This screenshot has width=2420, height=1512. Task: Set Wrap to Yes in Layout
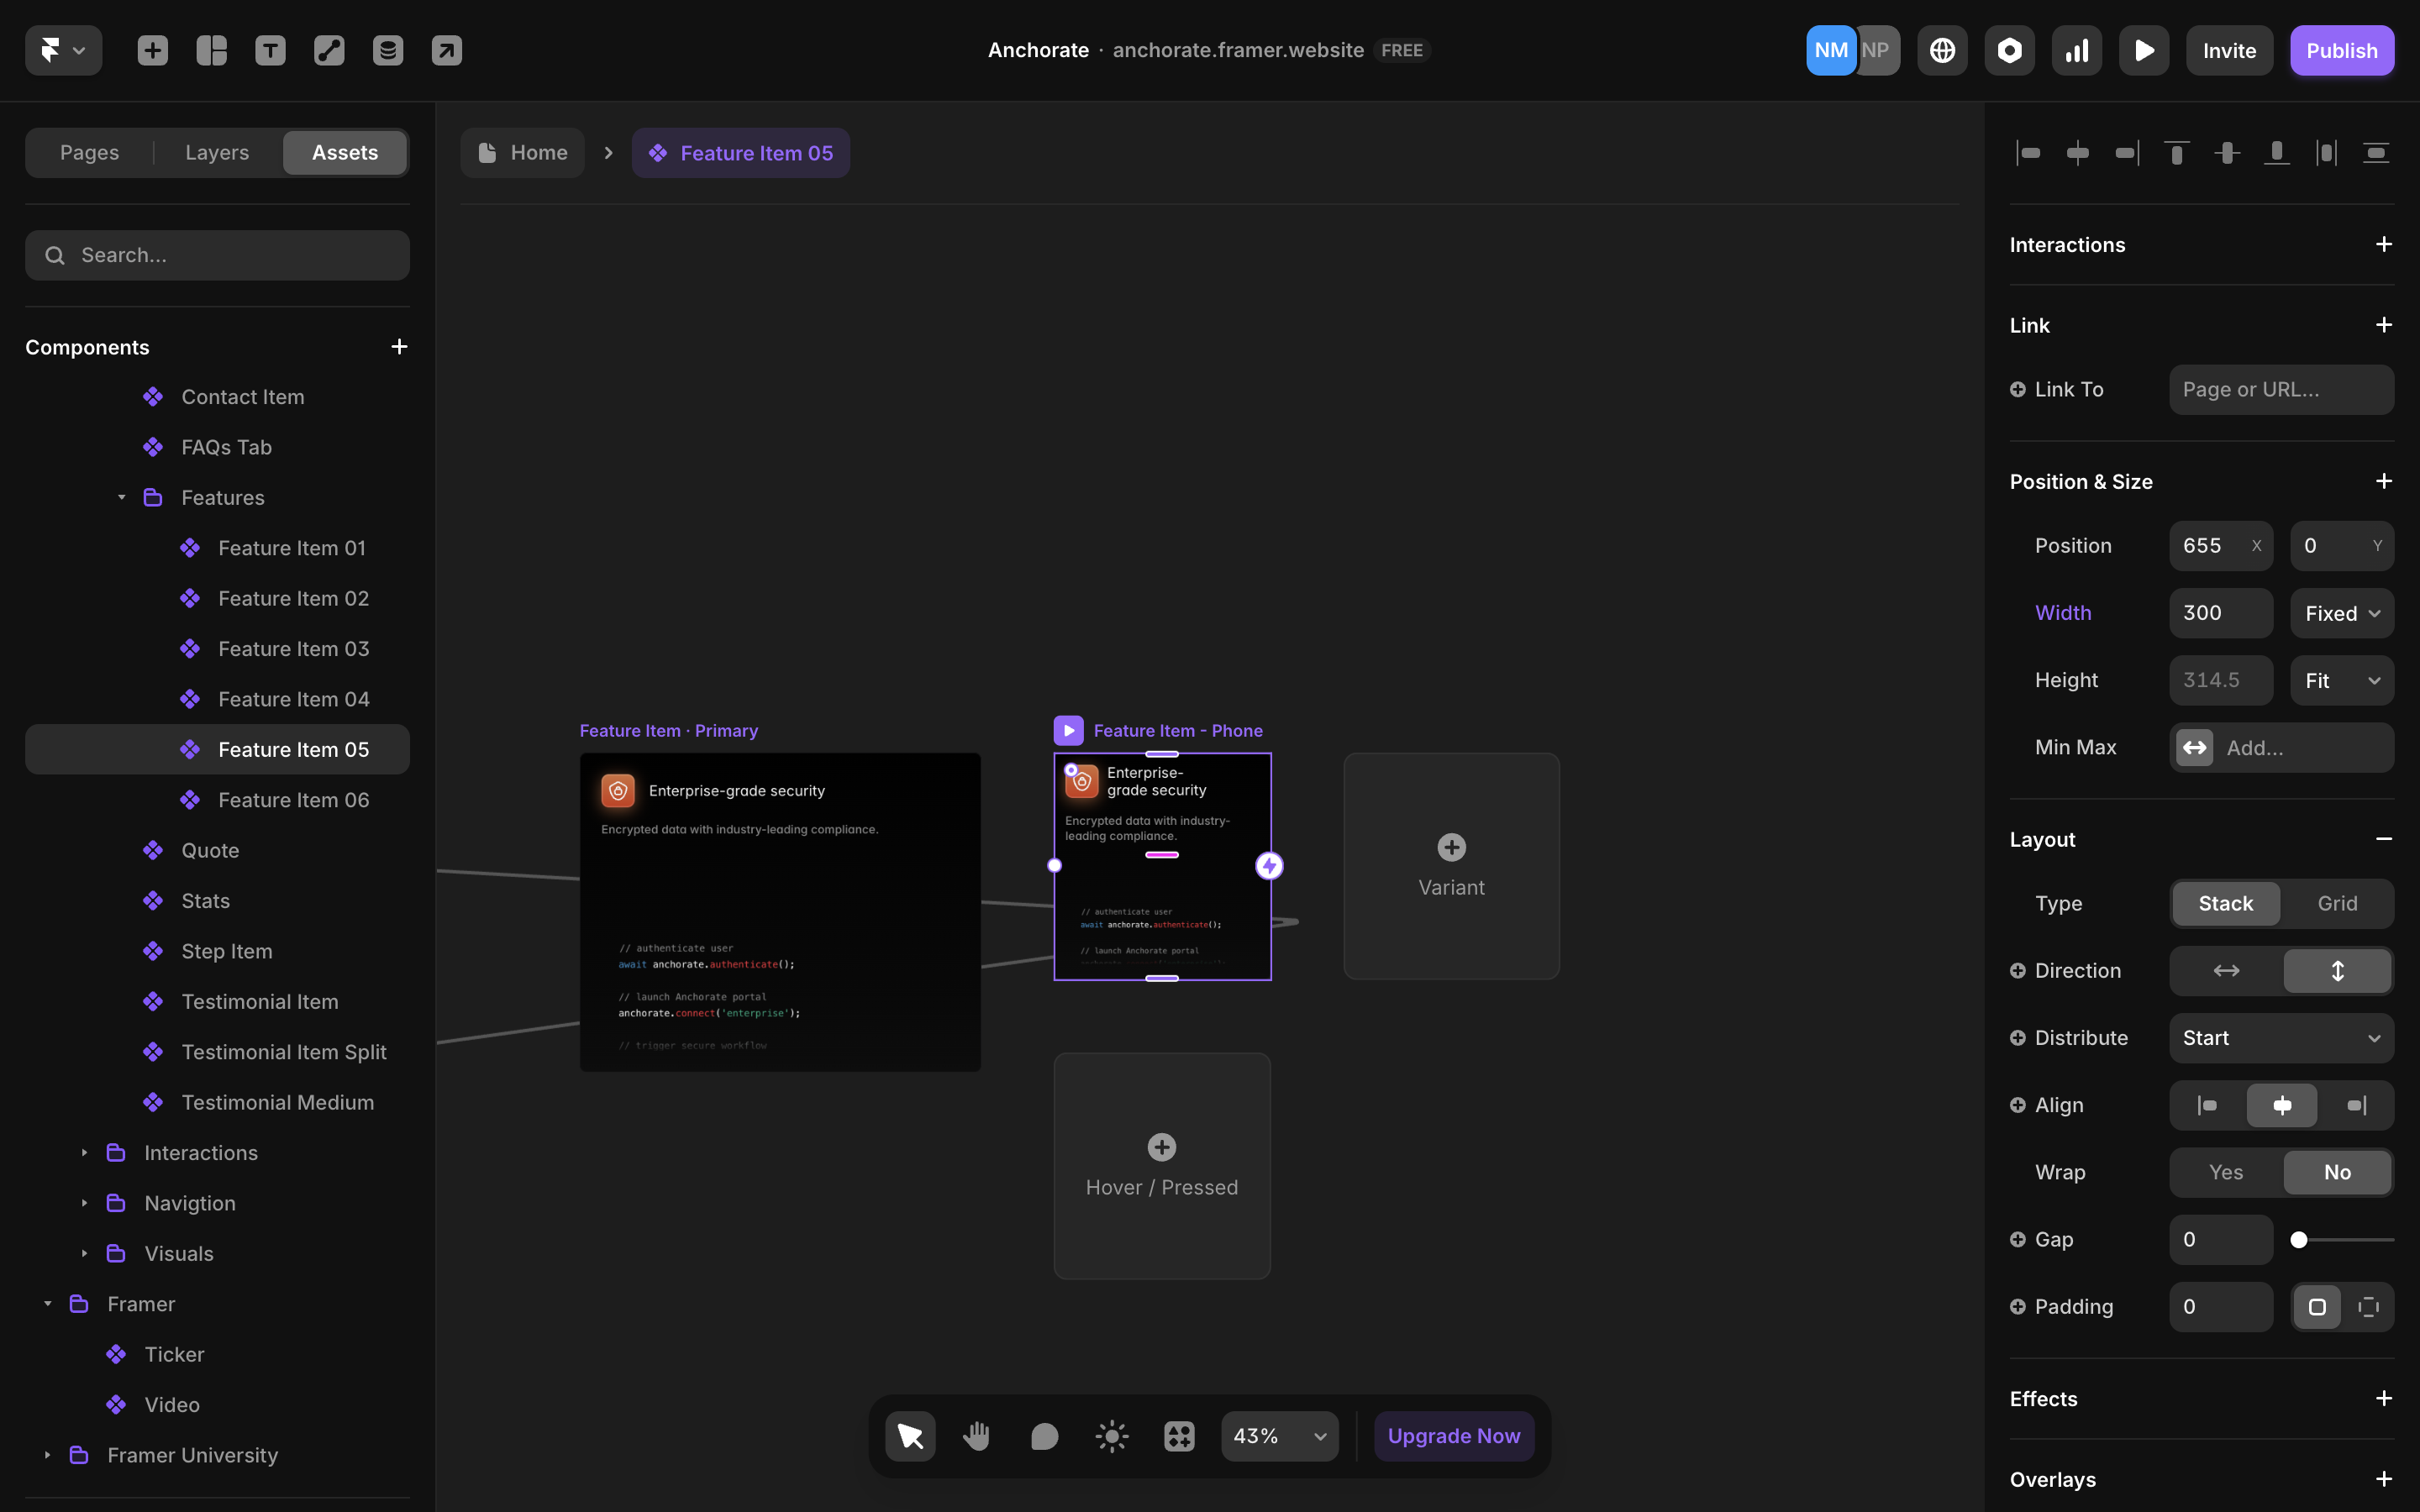point(2225,1172)
